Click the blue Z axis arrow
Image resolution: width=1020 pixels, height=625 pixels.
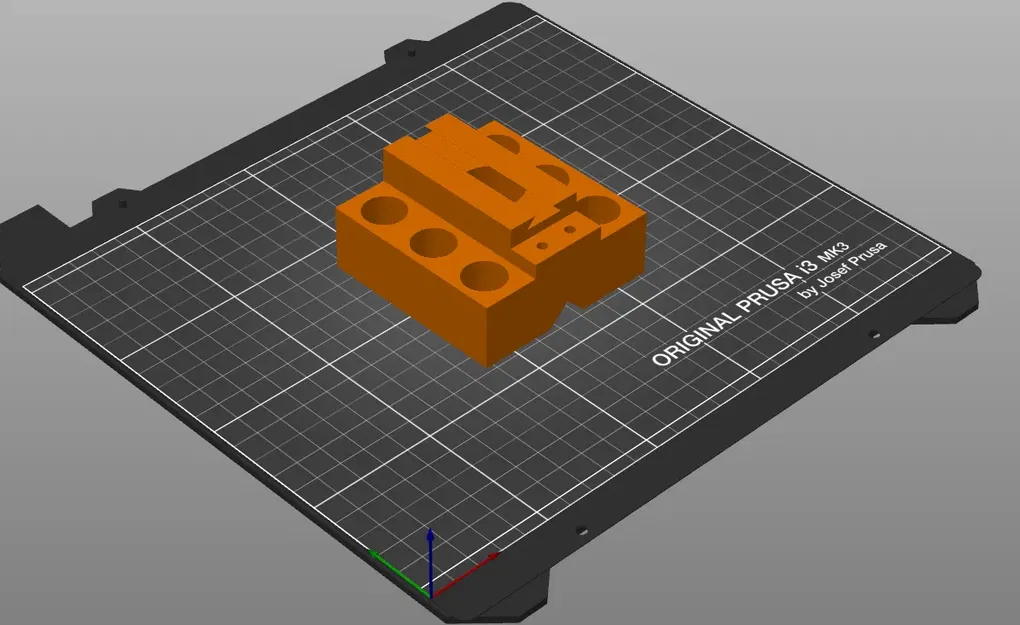(430, 562)
